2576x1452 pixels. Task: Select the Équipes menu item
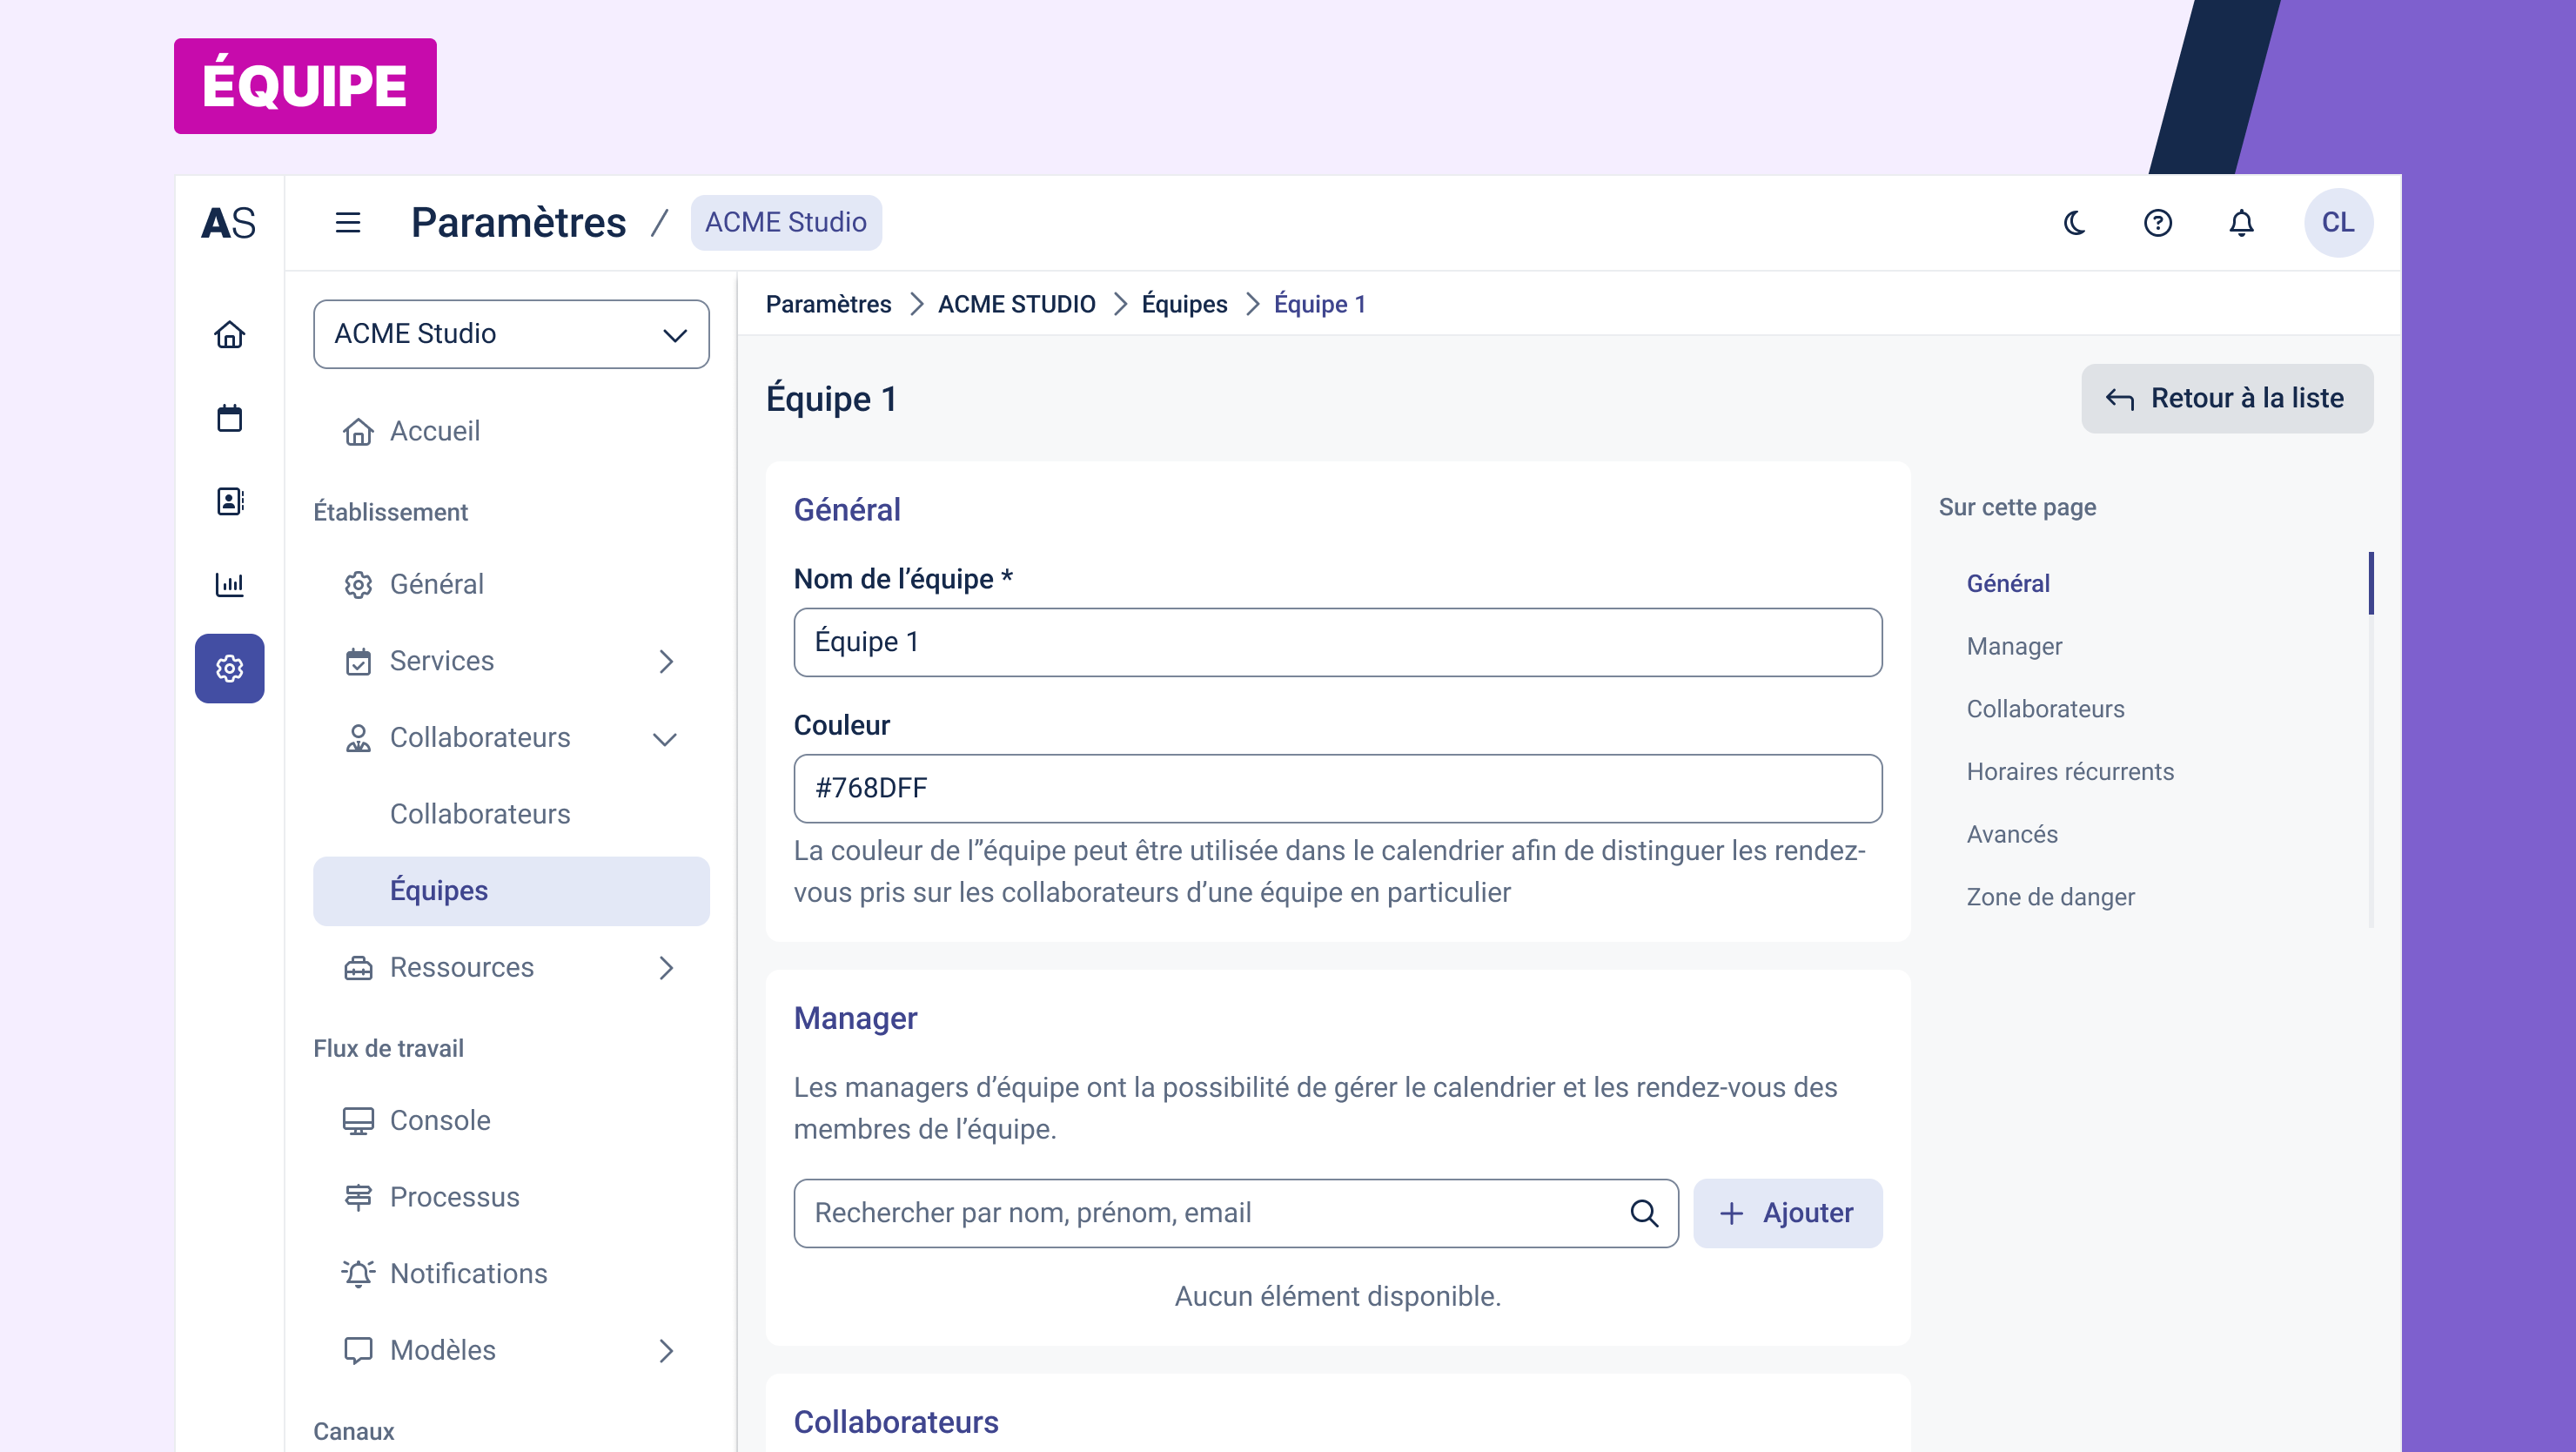click(x=511, y=891)
